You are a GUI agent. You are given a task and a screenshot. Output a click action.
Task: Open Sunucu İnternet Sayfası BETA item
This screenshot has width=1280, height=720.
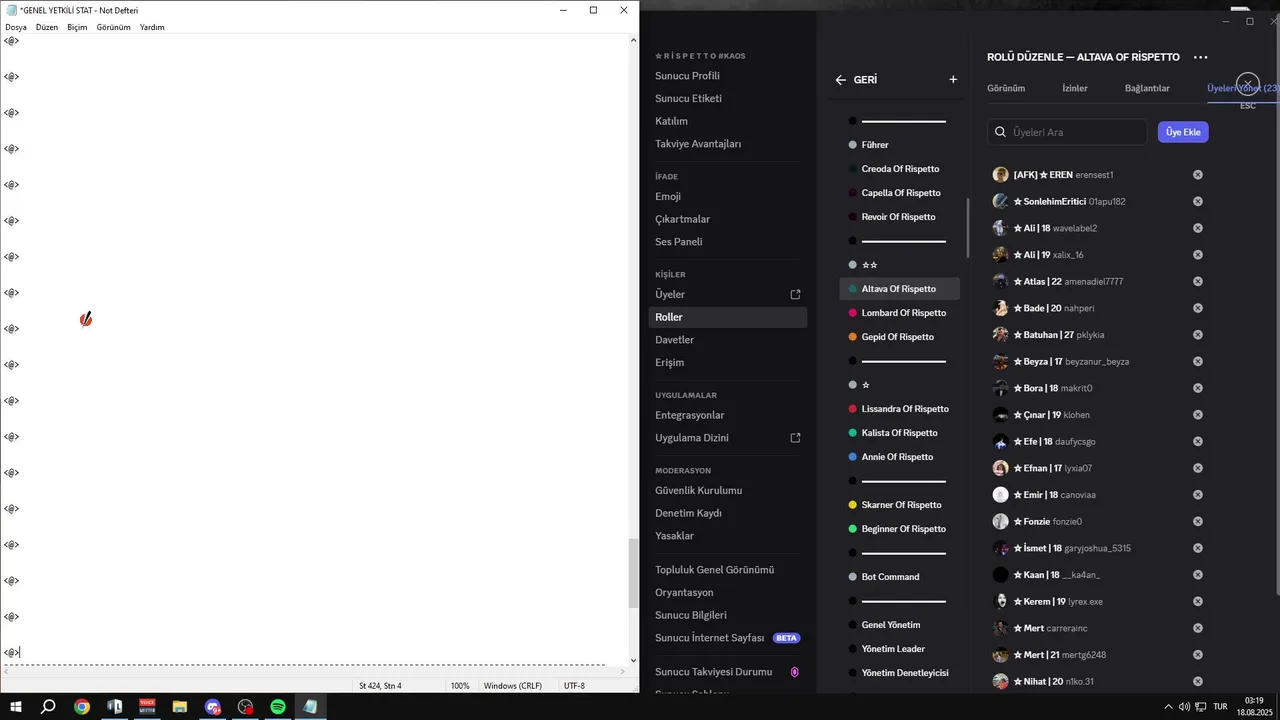click(x=728, y=638)
